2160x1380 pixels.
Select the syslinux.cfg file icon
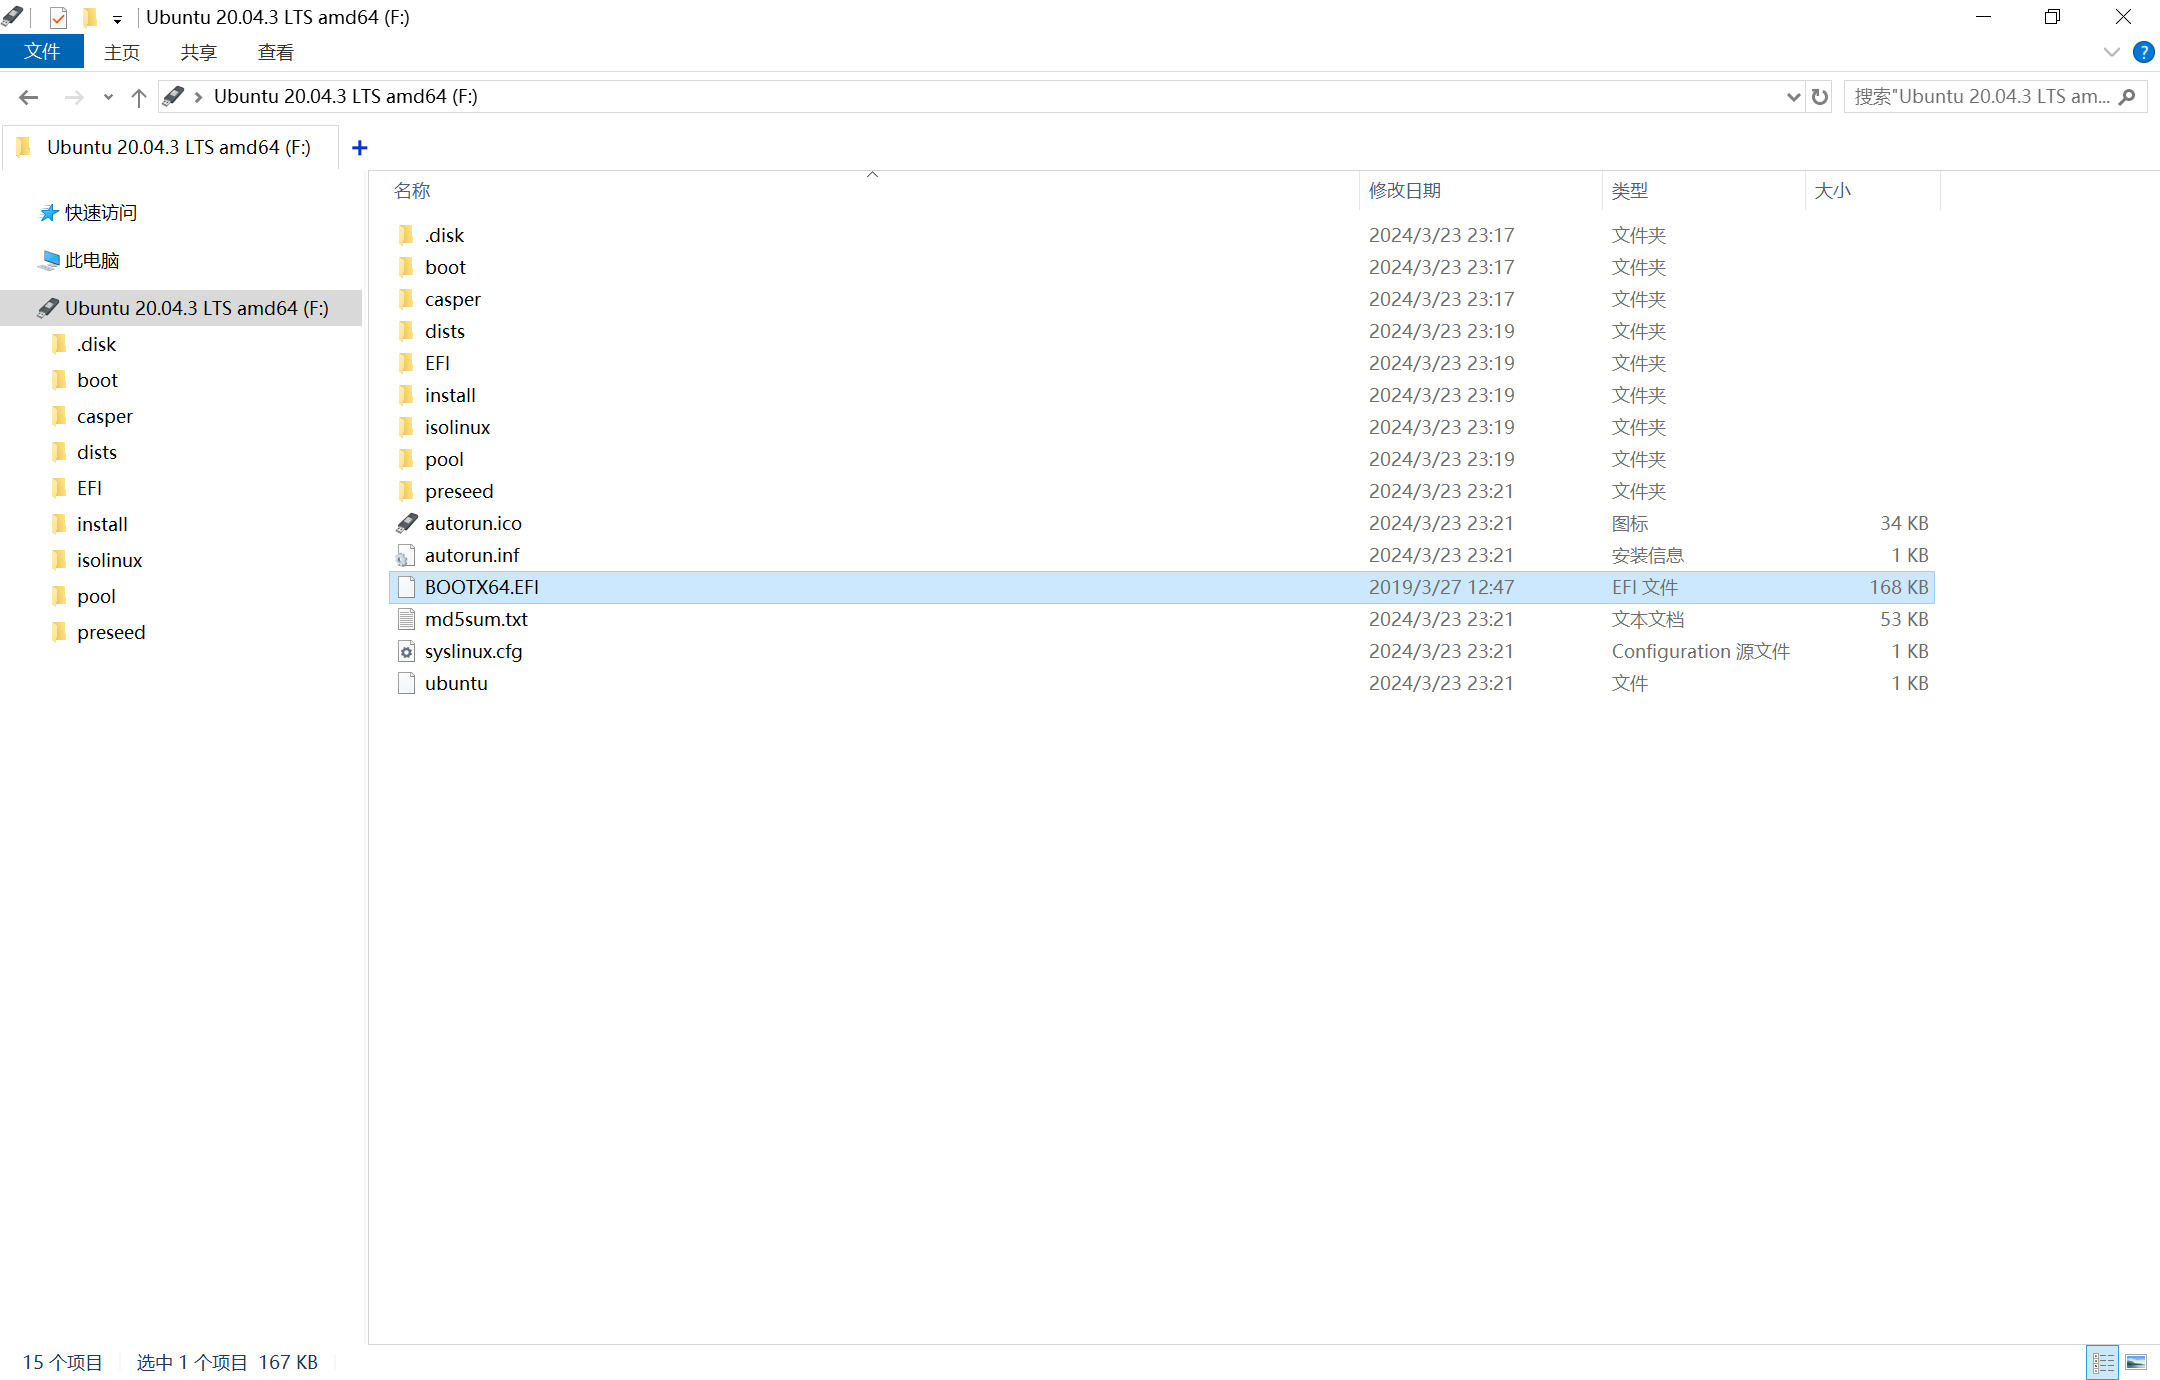click(406, 651)
